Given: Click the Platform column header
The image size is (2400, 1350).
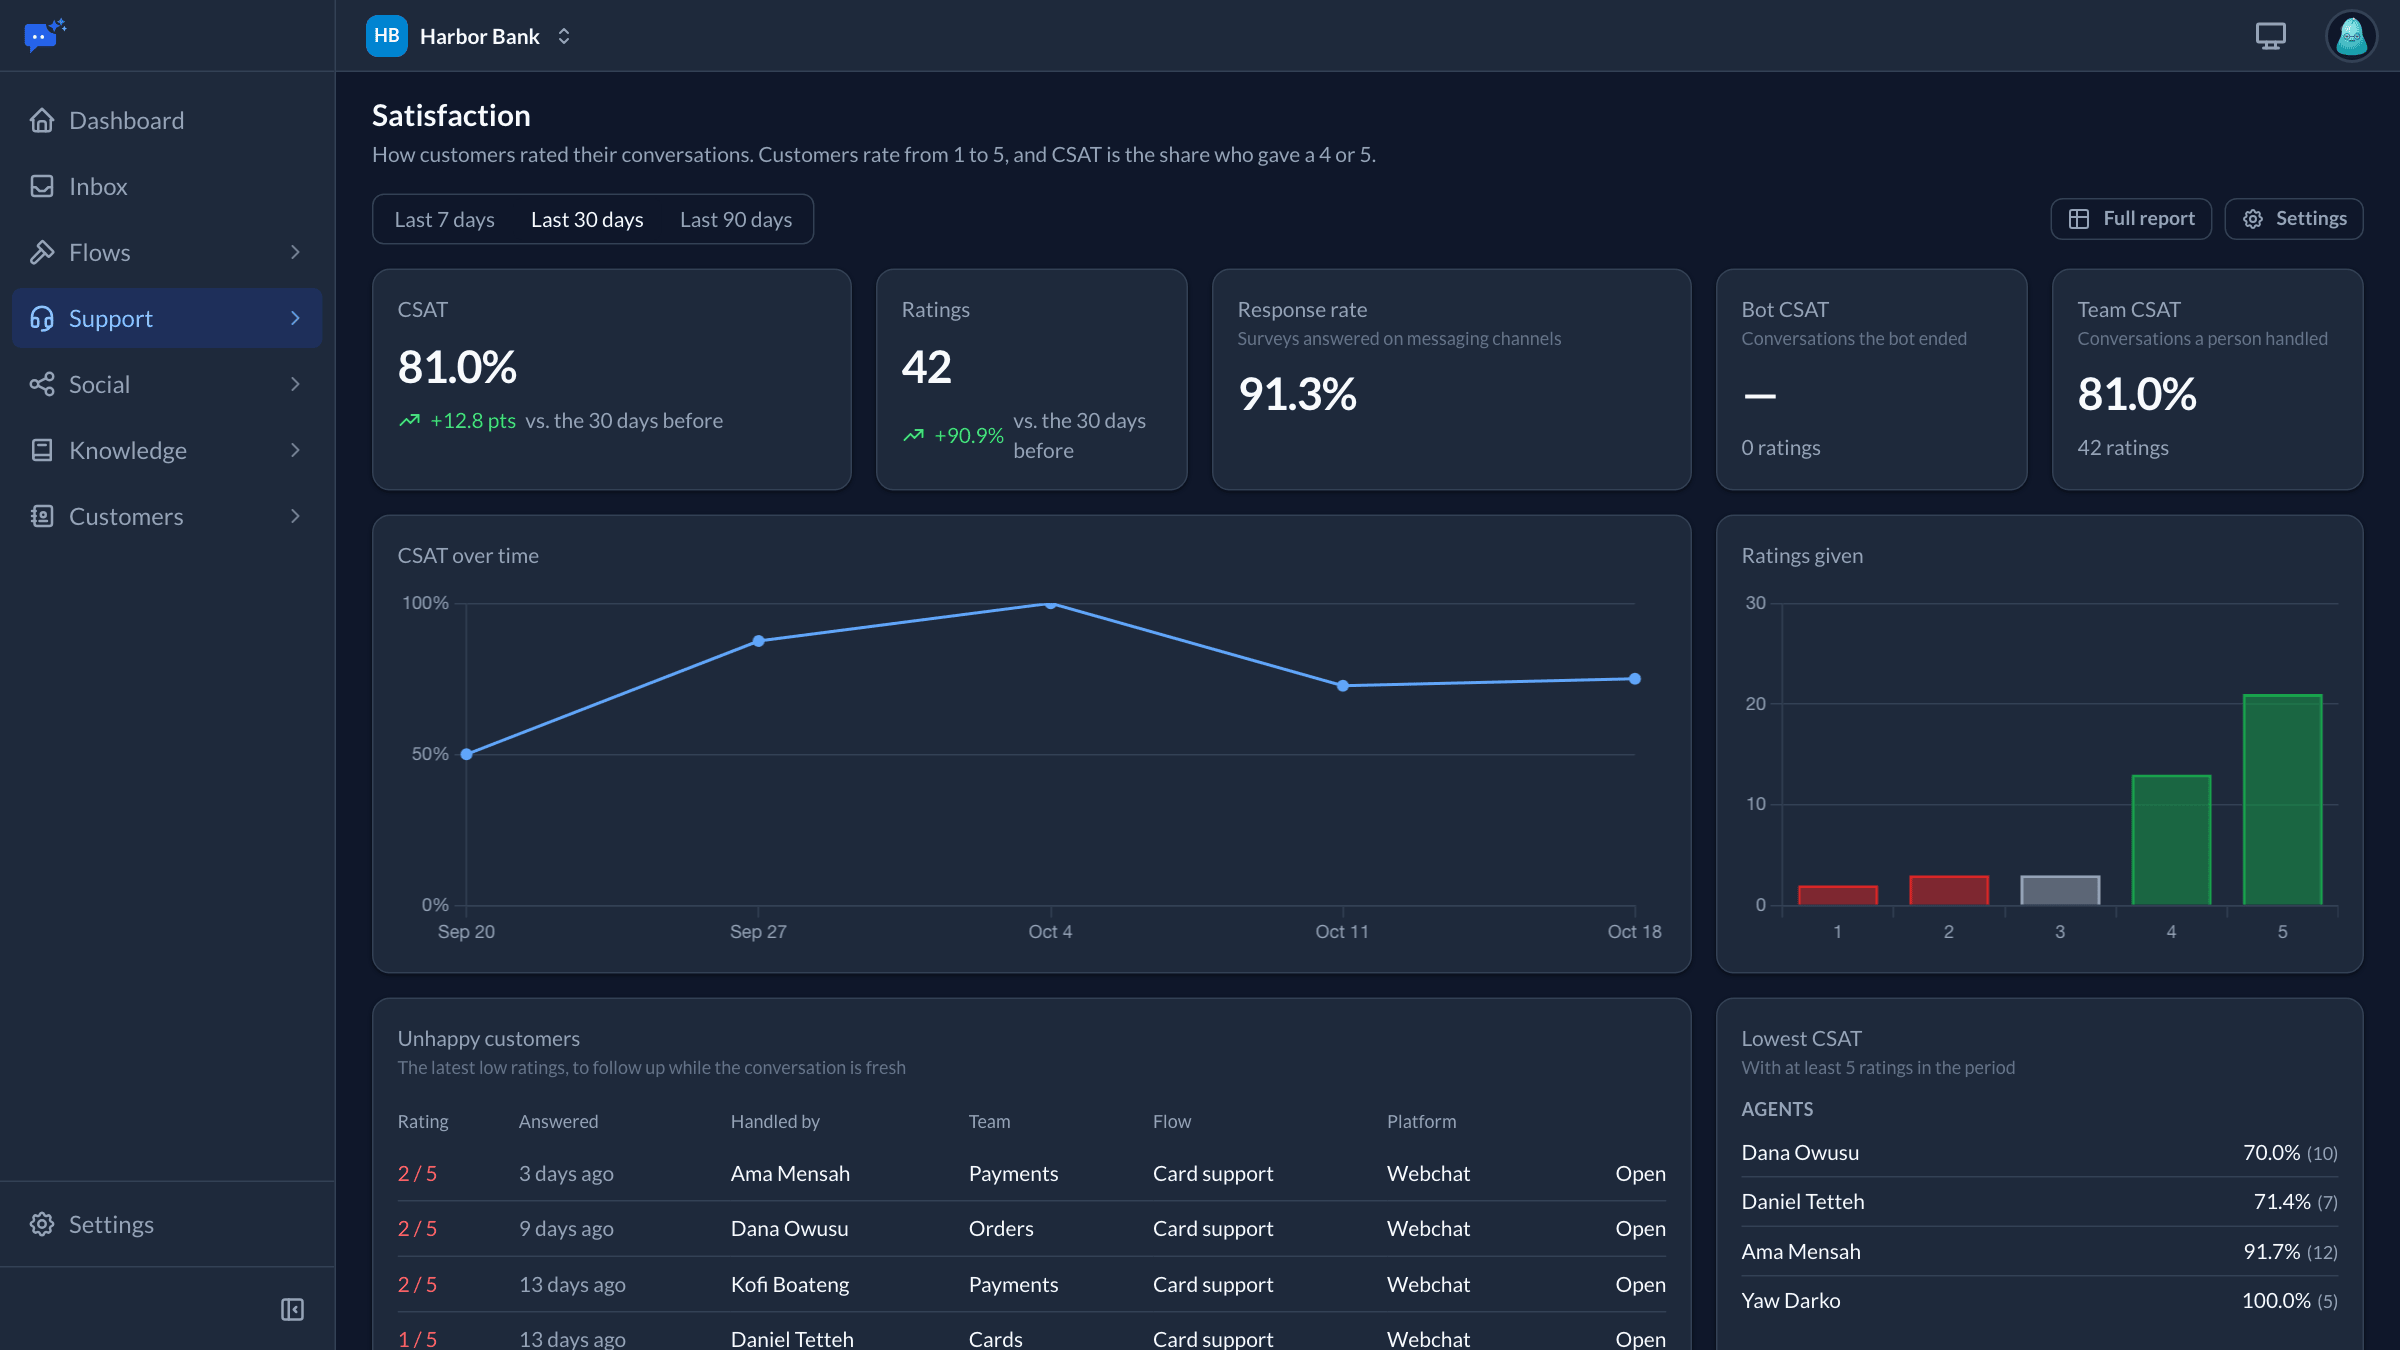Looking at the screenshot, I should click(1421, 1122).
